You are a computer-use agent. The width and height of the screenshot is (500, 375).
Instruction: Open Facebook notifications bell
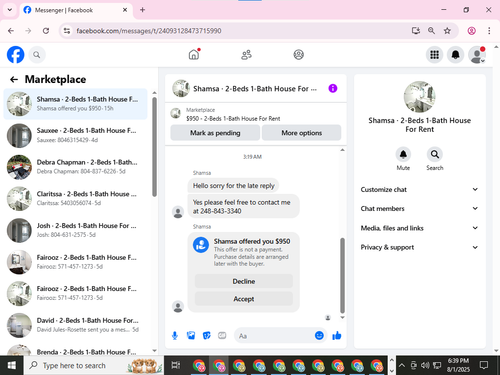[455, 55]
